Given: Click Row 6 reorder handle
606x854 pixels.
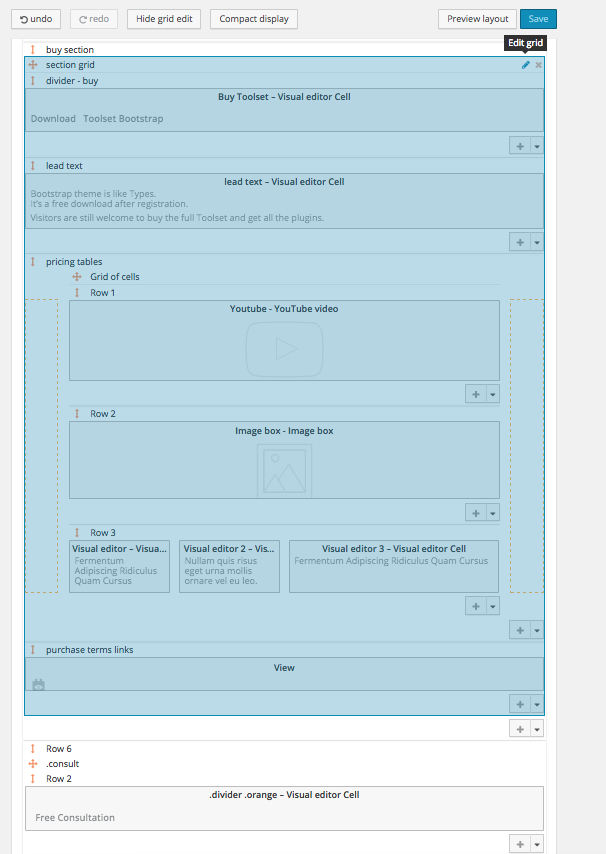Looking at the screenshot, I should click(x=33, y=749).
